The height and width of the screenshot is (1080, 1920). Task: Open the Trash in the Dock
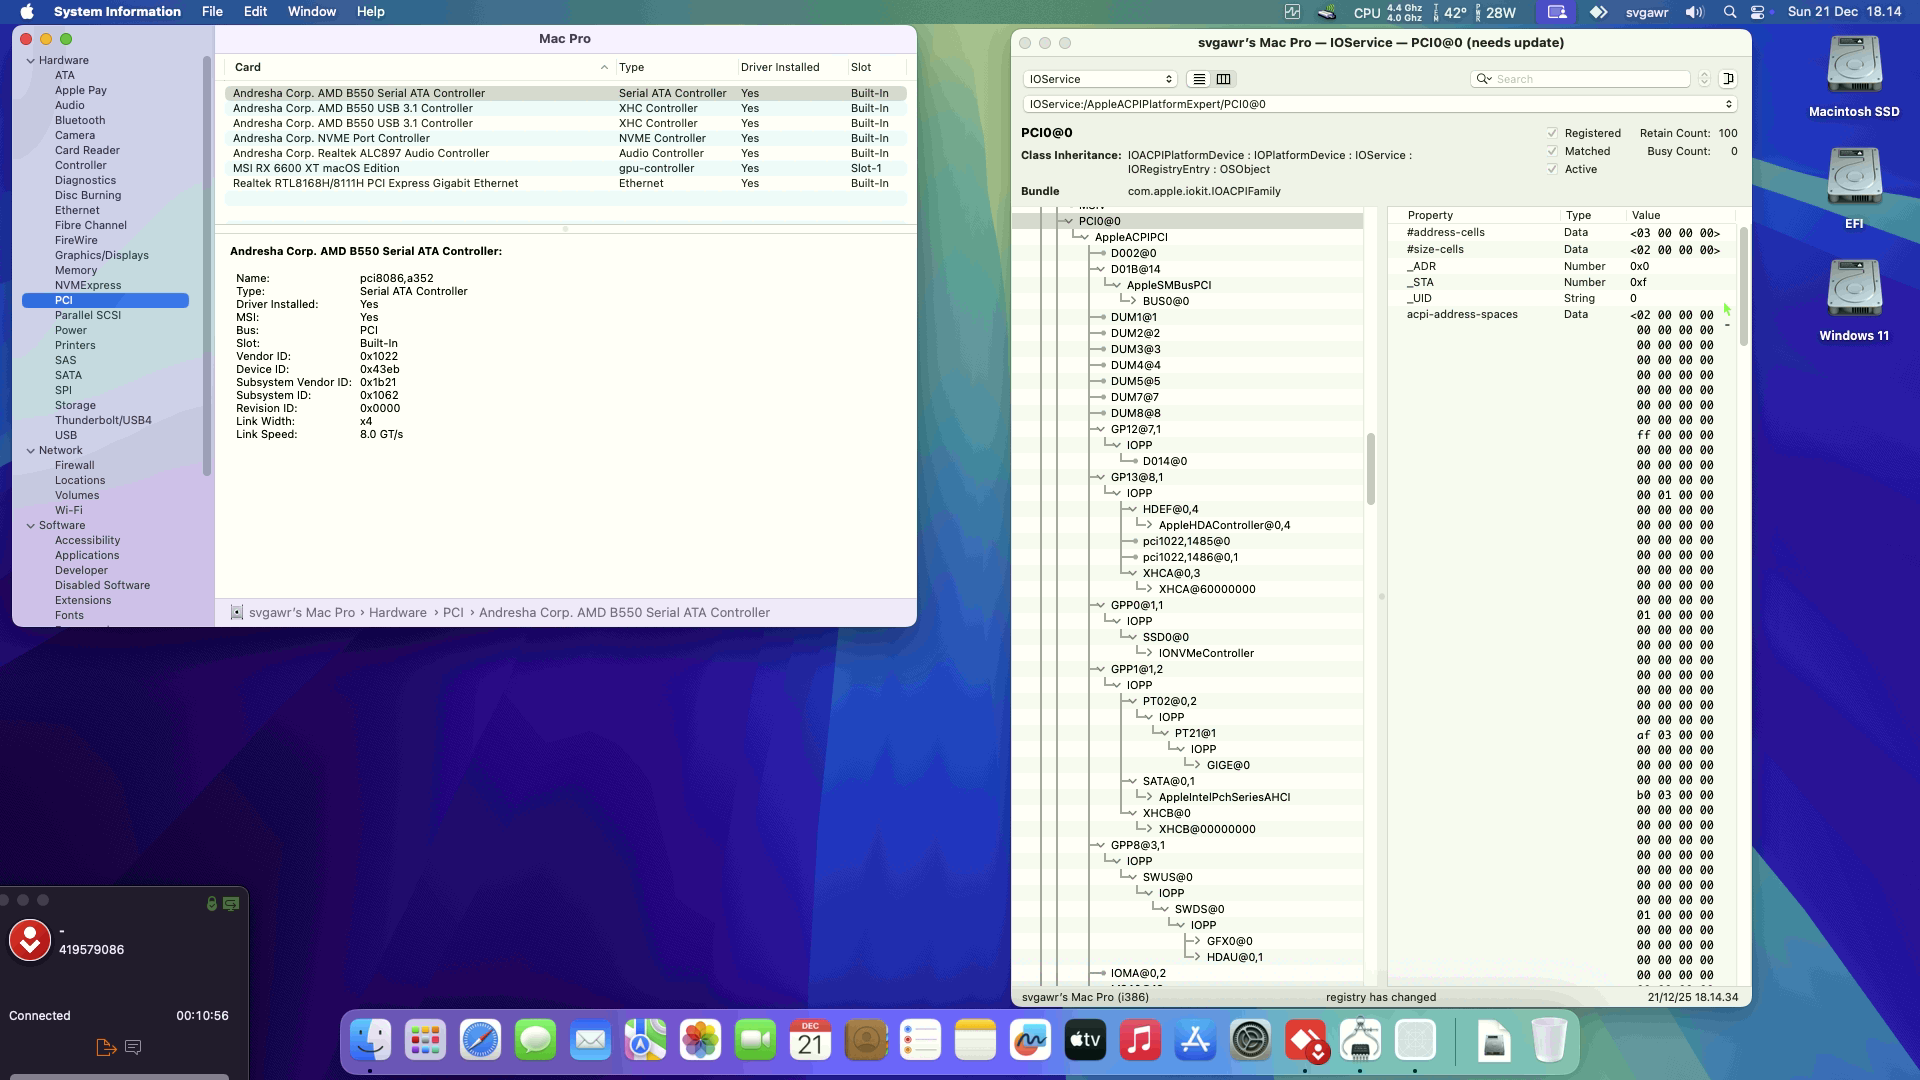coord(1548,1041)
